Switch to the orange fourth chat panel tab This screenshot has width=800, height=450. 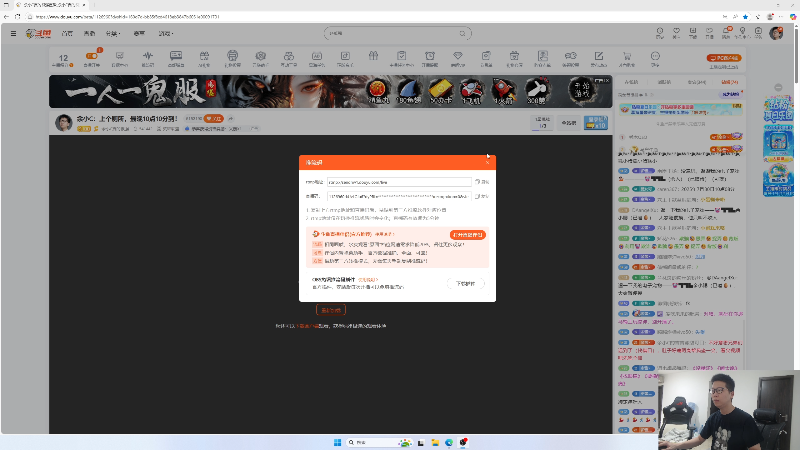coord(730,82)
